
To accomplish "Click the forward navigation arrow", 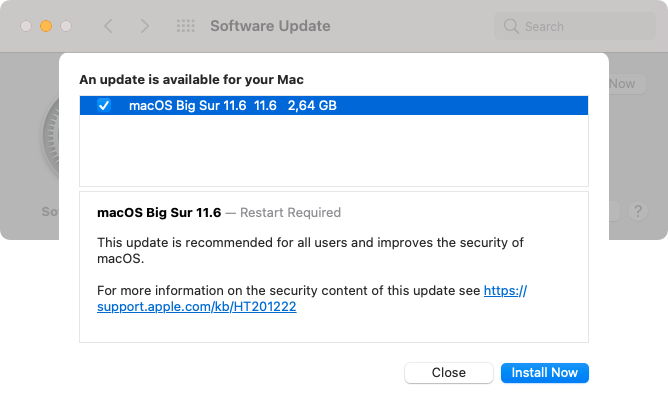I will click(144, 26).
